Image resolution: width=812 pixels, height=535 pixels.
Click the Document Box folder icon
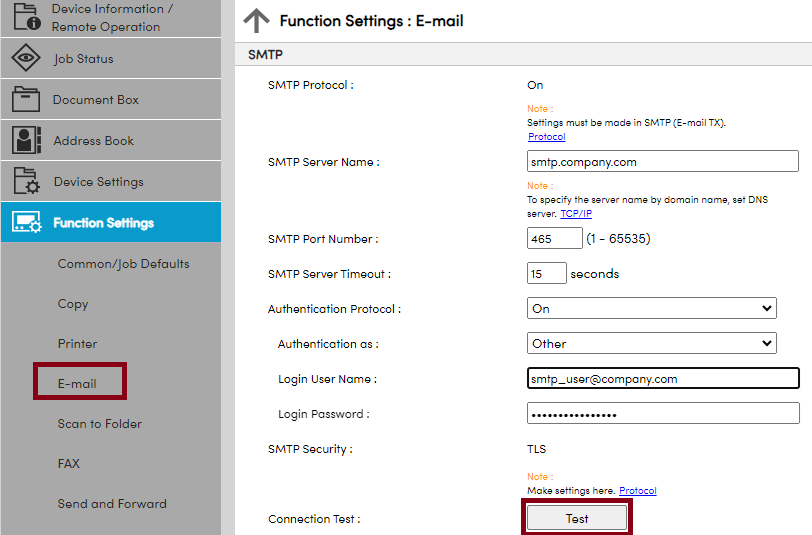[26, 100]
